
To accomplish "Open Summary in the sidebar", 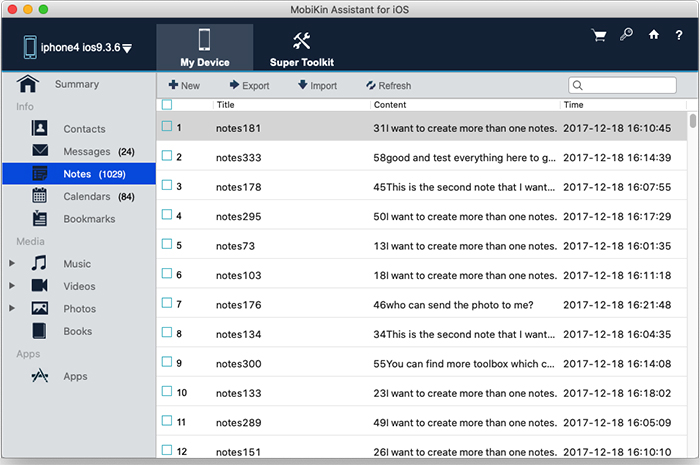I will point(77,84).
